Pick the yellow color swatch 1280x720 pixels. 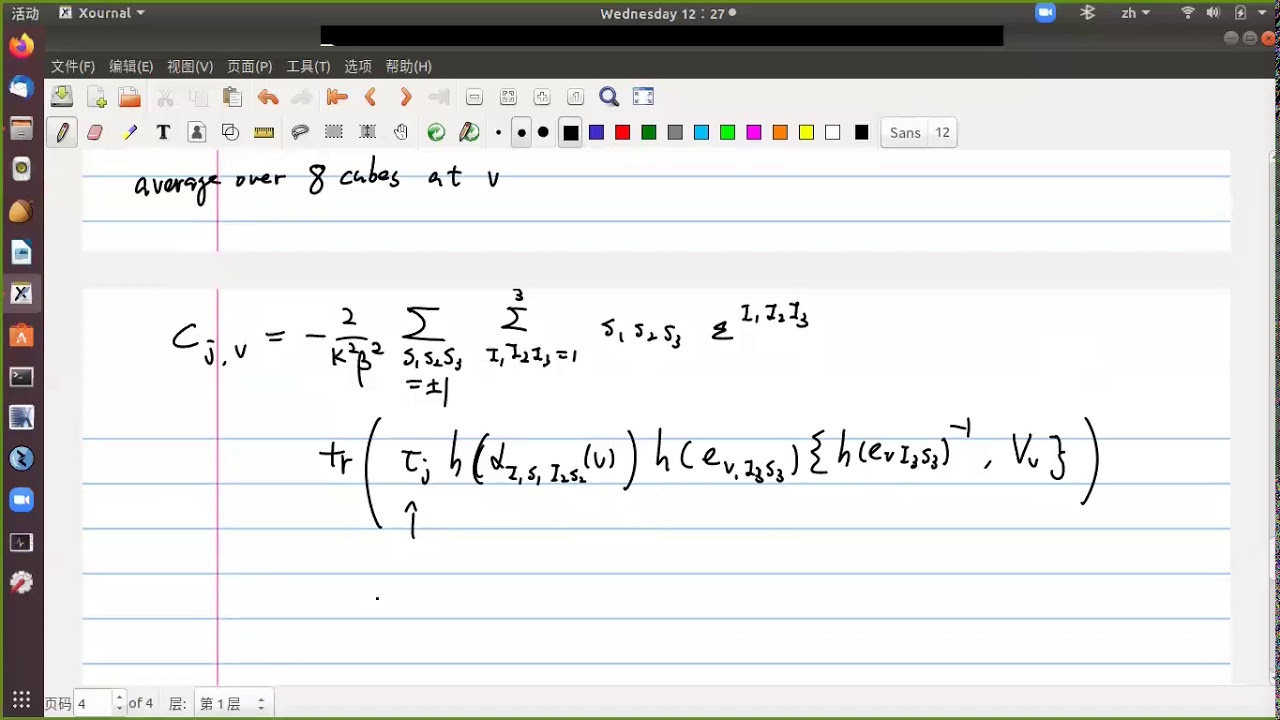coord(806,132)
